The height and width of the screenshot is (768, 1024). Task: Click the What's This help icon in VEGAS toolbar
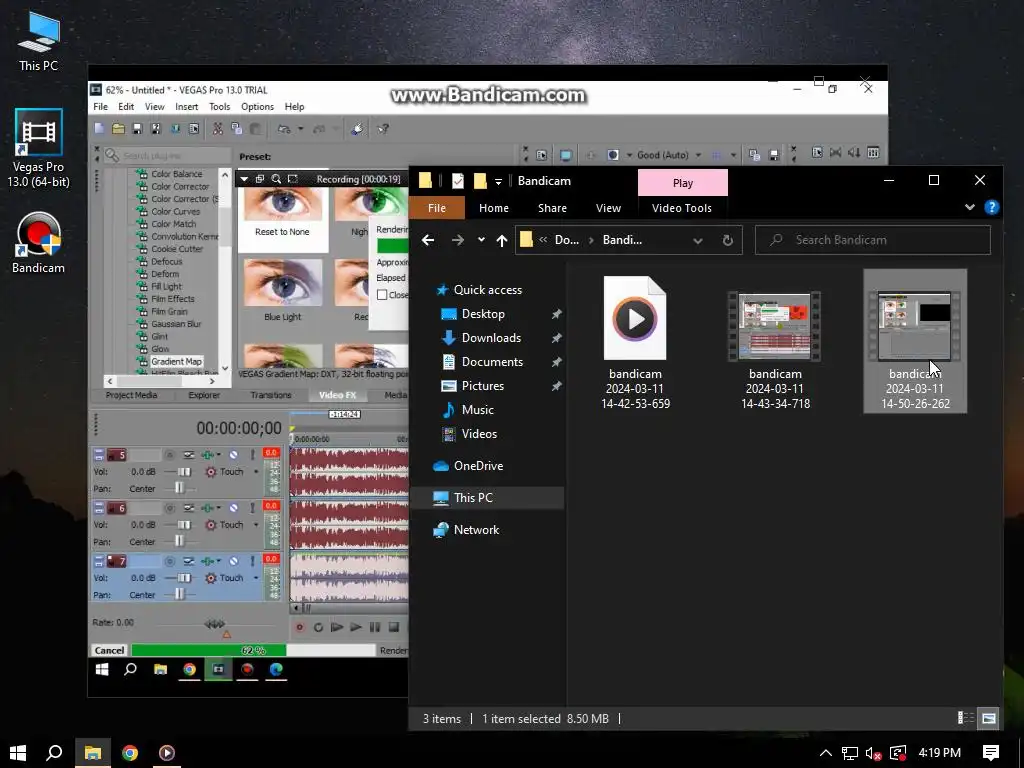(383, 129)
